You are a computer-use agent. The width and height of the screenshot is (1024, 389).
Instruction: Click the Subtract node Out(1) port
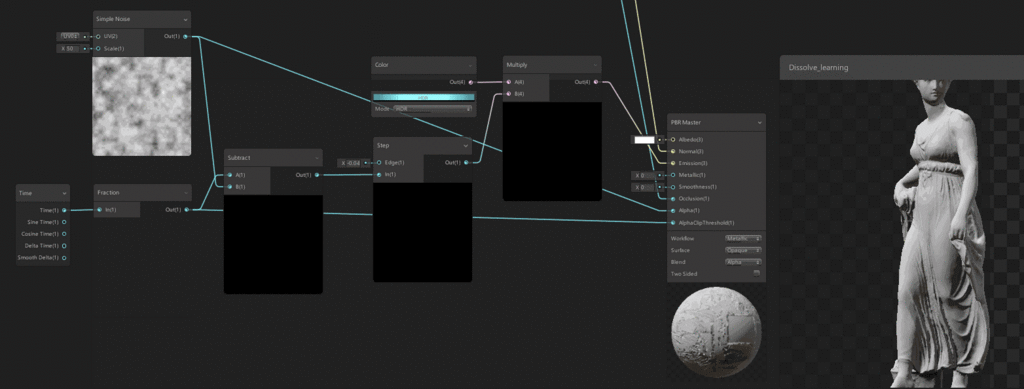pyautogui.click(x=317, y=175)
